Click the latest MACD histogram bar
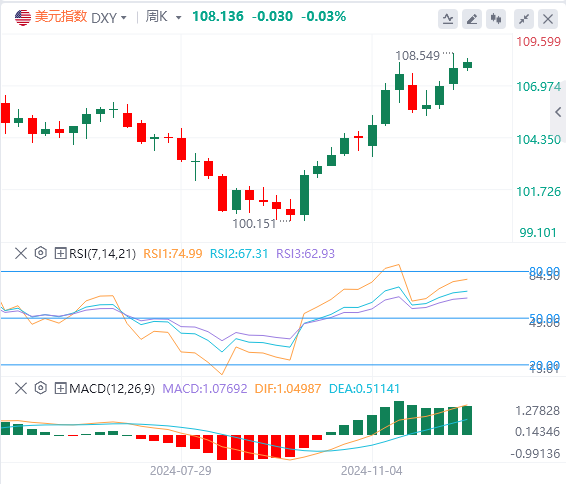This screenshot has height=484, width=566. tap(467, 420)
